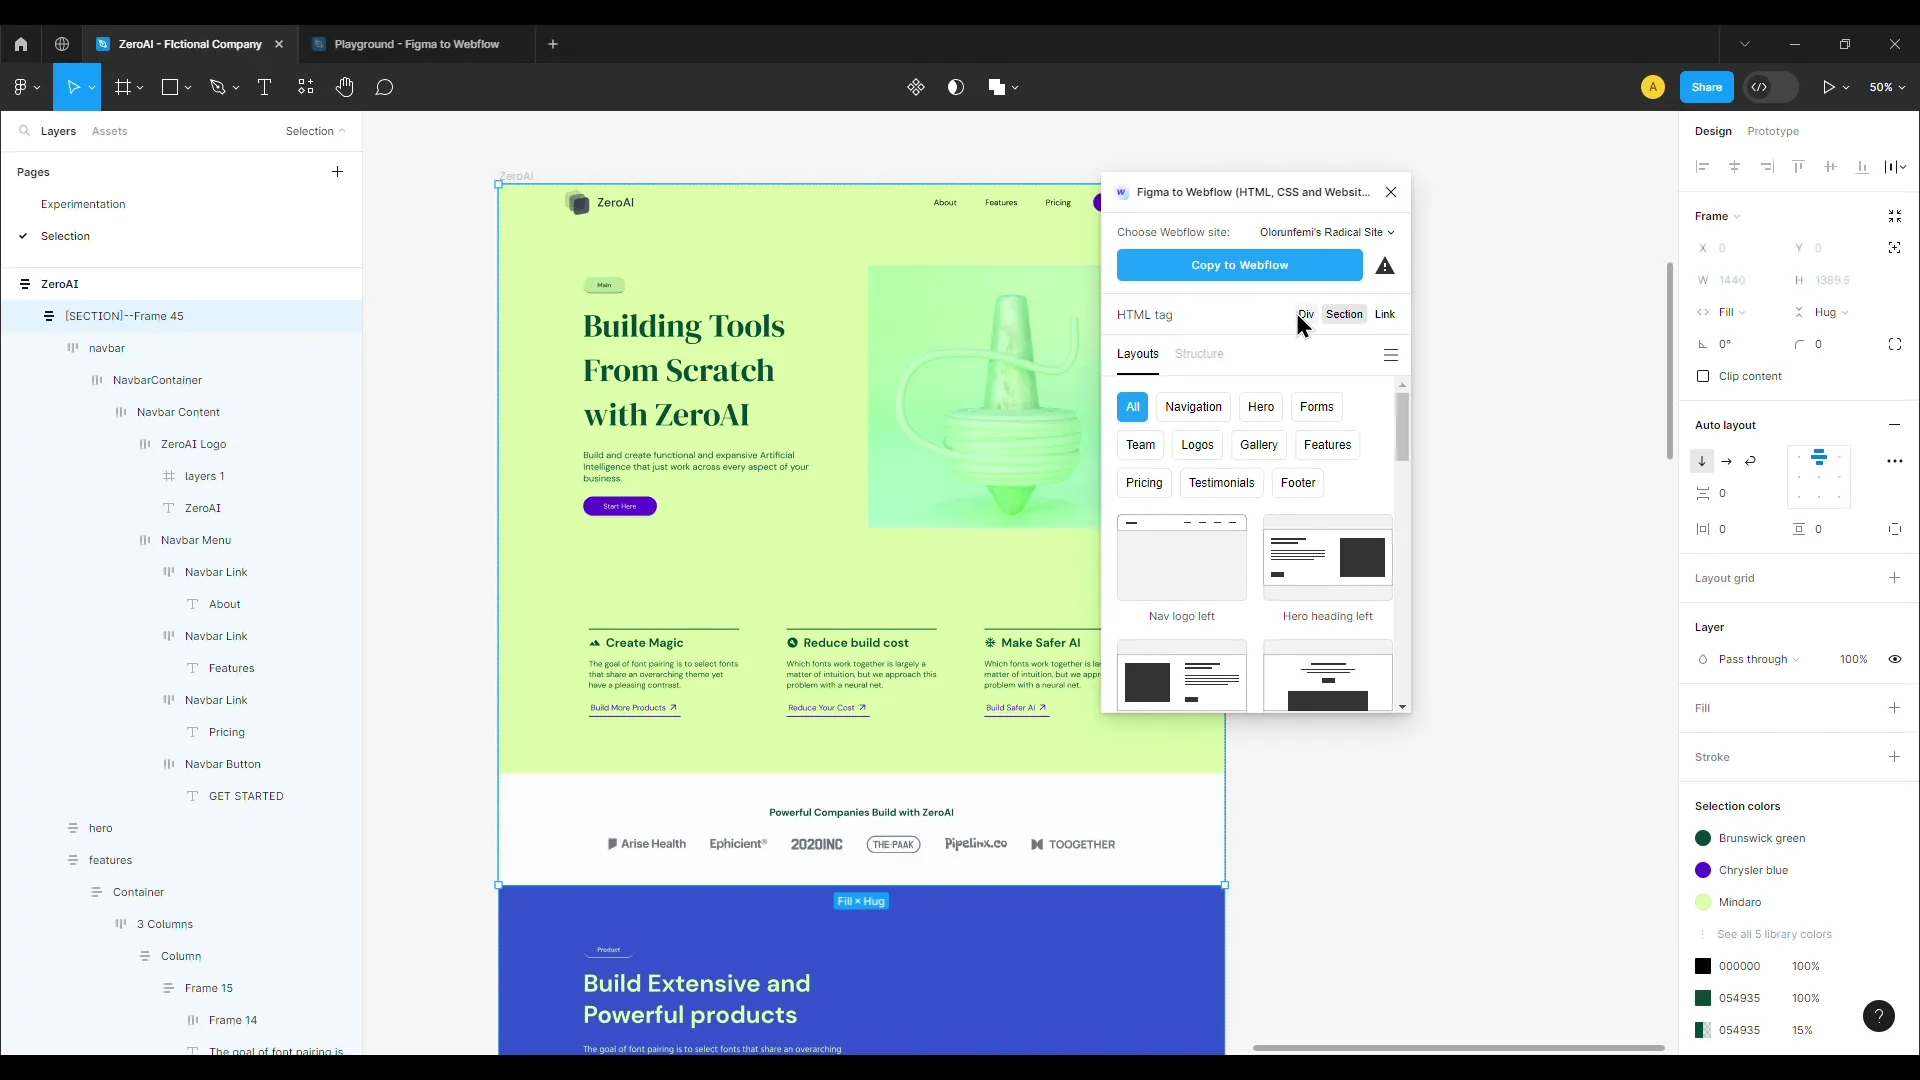Viewport: 1920px width, 1080px height.
Task: Add a new page with plus
Action: (x=337, y=172)
